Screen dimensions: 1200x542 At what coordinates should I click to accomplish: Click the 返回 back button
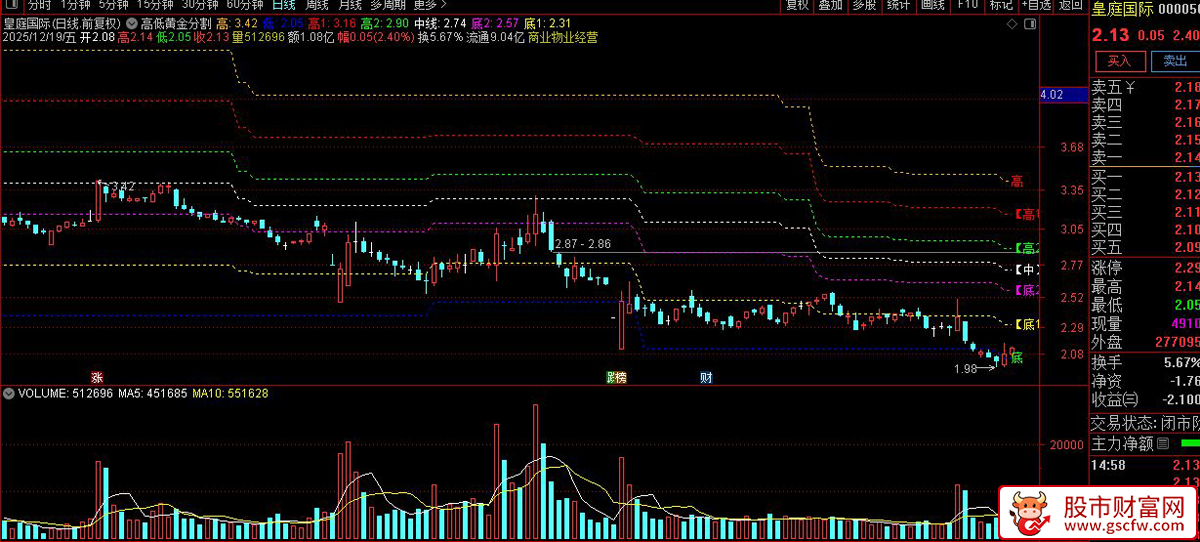(x=1071, y=5)
